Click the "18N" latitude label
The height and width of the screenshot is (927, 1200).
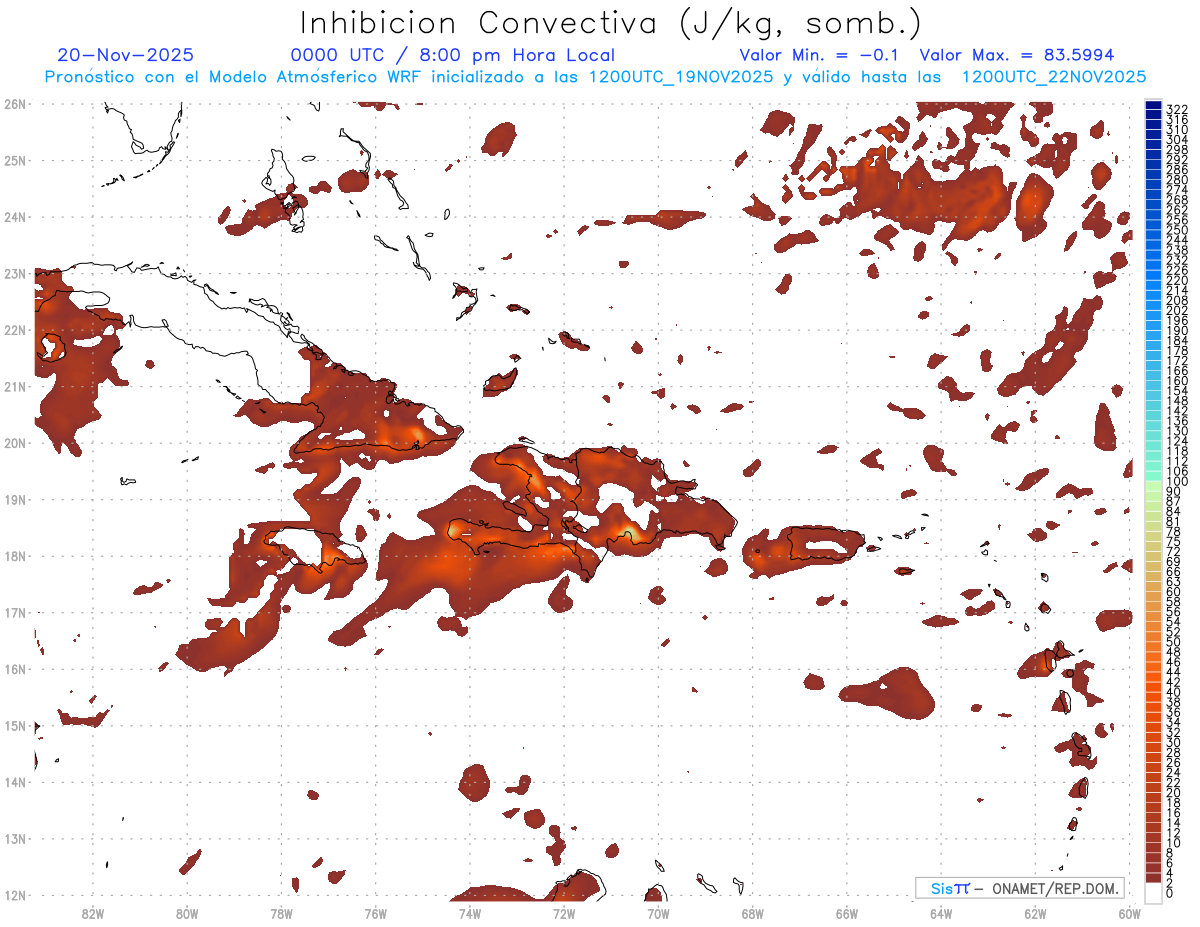[15, 556]
